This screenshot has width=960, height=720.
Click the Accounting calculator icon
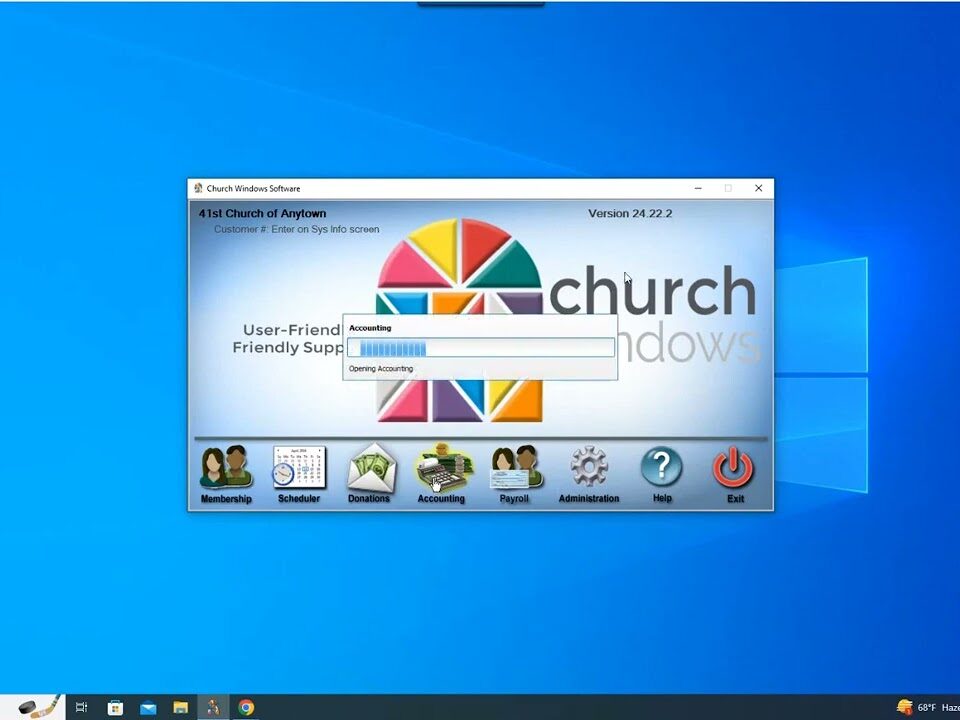[x=442, y=468]
